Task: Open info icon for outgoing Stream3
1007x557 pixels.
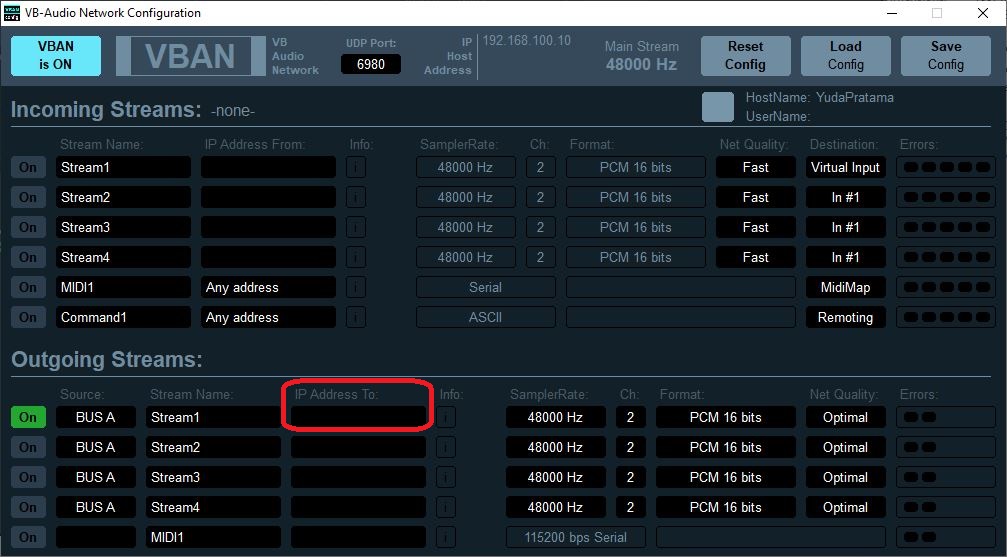Action: point(446,477)
